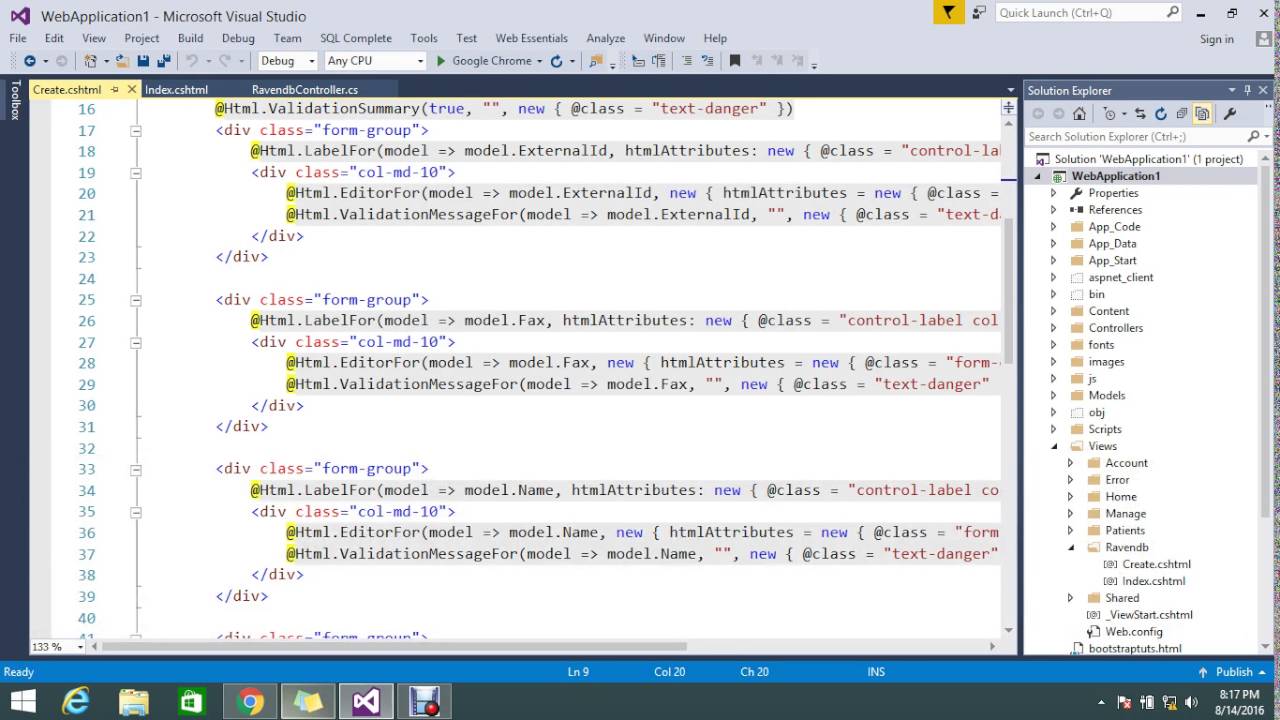Screen dimensions: 1280x720
Task: Switch to the RavendbController.cs tab
Action: 304,89
